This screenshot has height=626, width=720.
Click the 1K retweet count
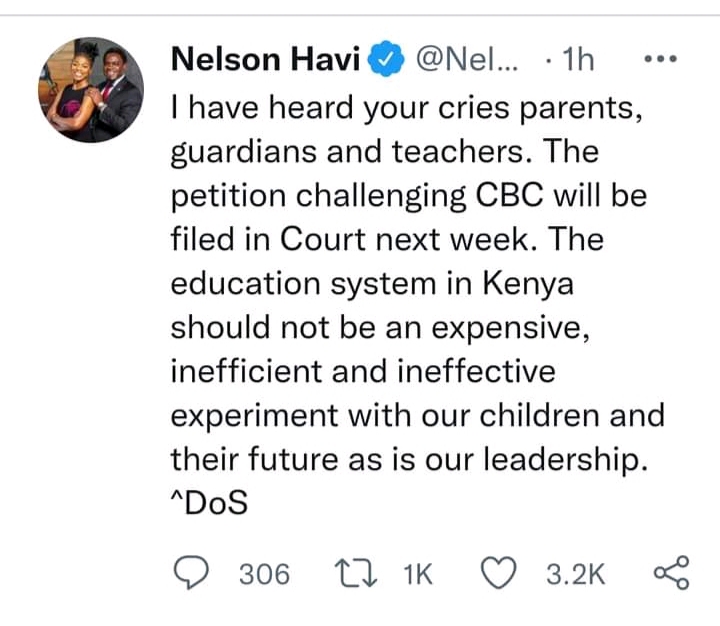418,574
